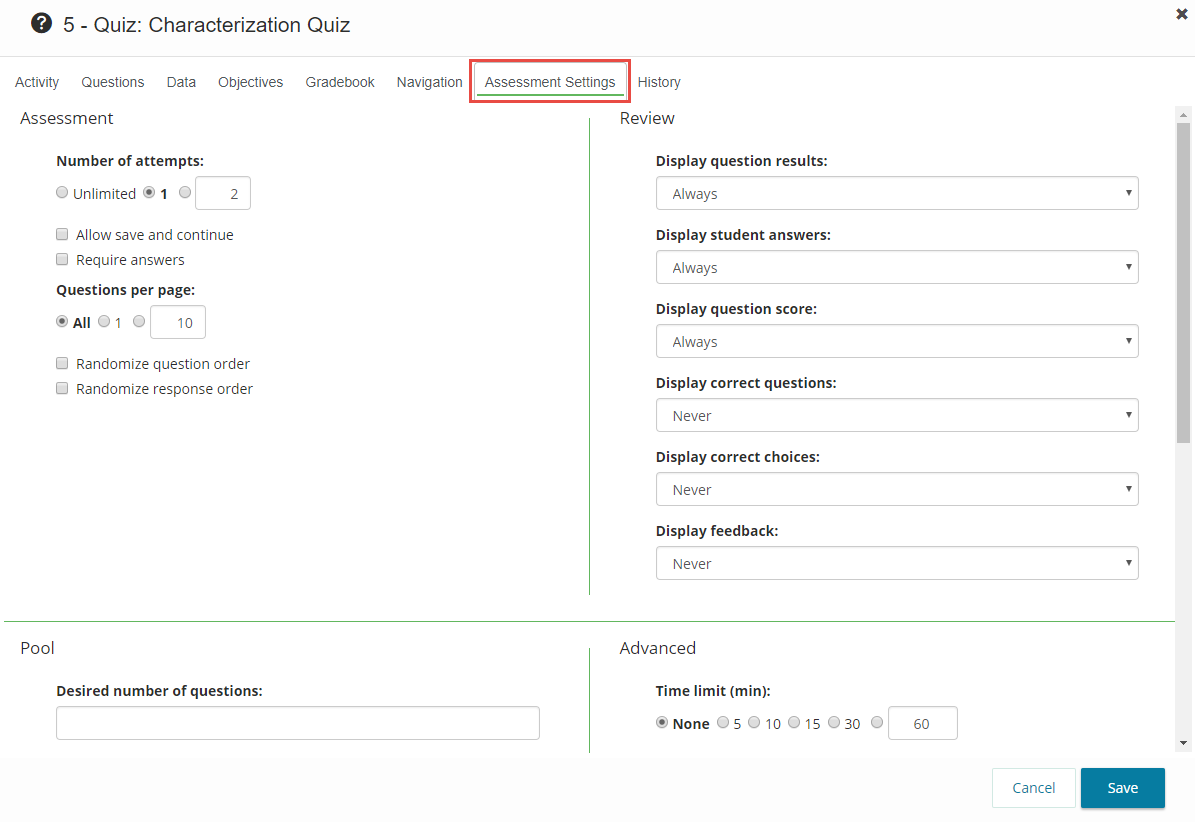
Task: Click the scroll down arrow on scrollbar
Action: tap(1184, 743)
